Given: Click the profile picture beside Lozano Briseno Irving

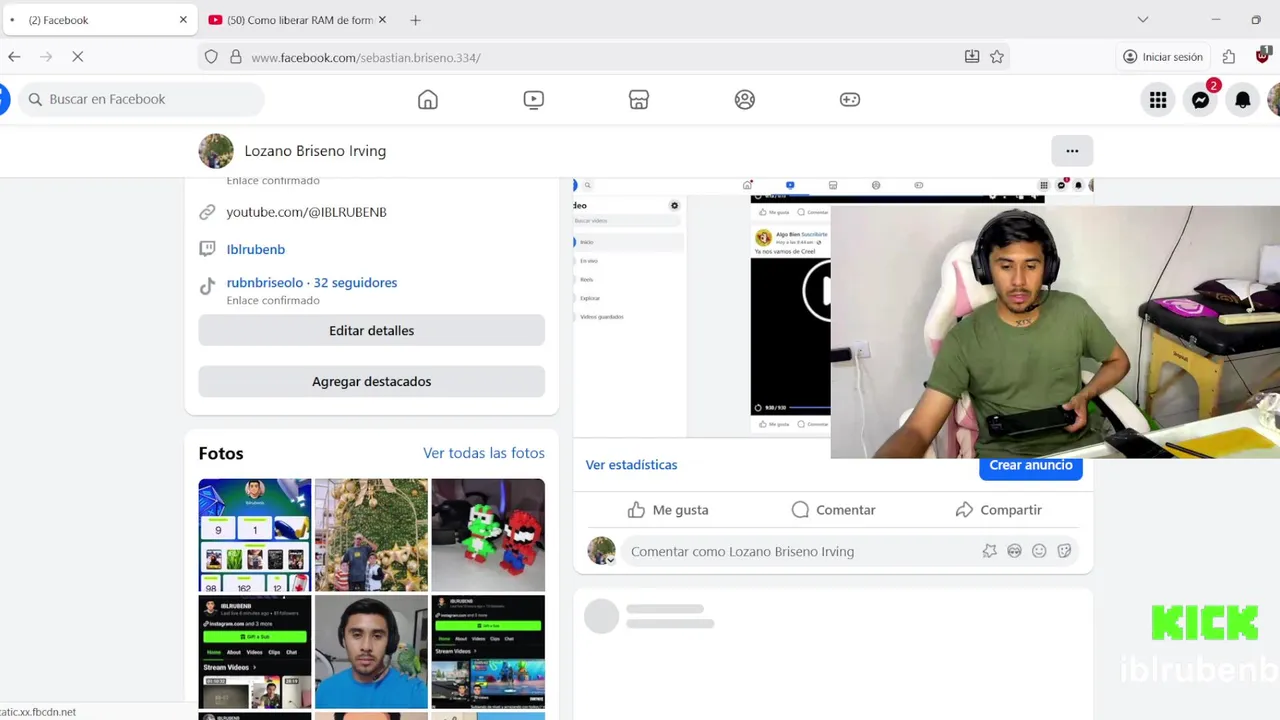Looking at the screenshot, I should click(x=216, y=151).
